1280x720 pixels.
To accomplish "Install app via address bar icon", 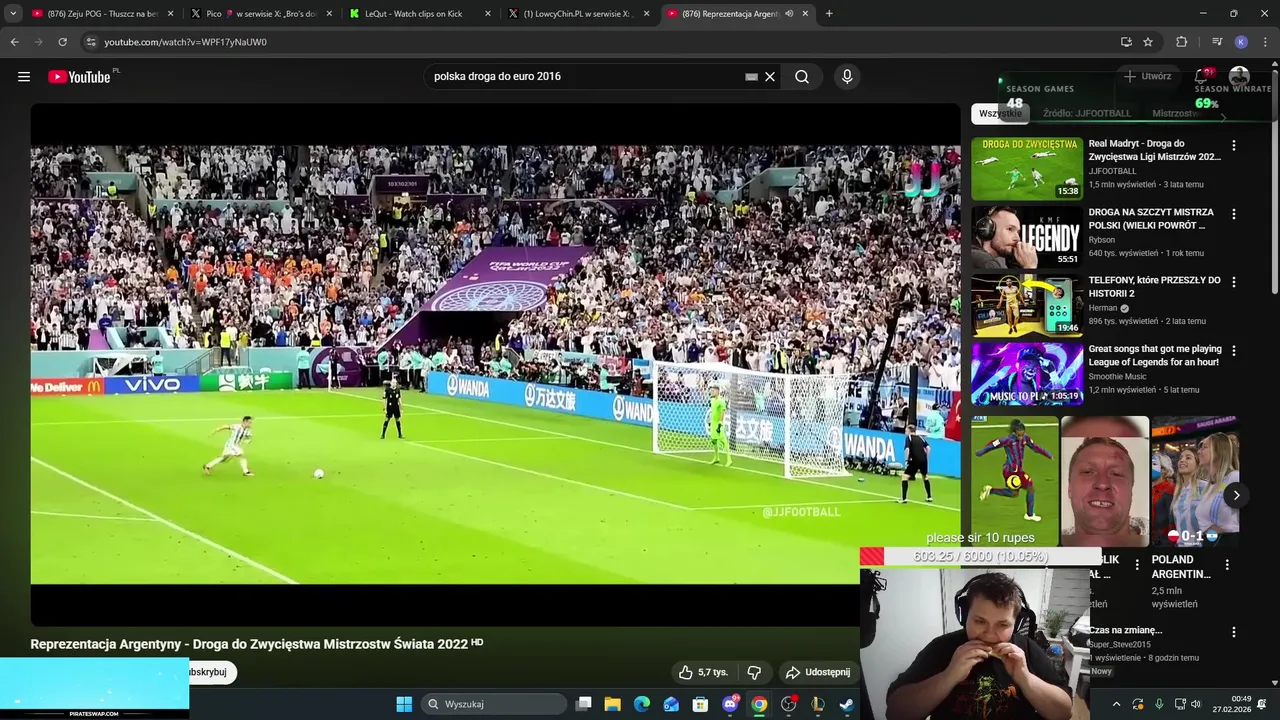I will 1126,42.
